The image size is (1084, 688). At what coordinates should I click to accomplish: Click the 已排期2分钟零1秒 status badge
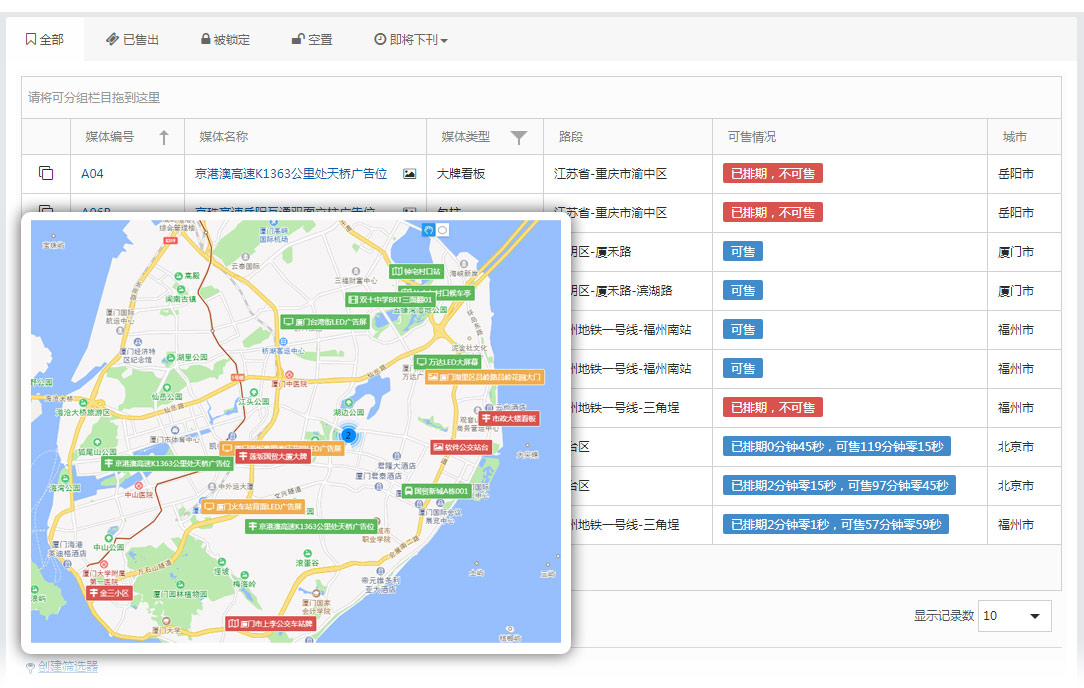tap(835, 524)
